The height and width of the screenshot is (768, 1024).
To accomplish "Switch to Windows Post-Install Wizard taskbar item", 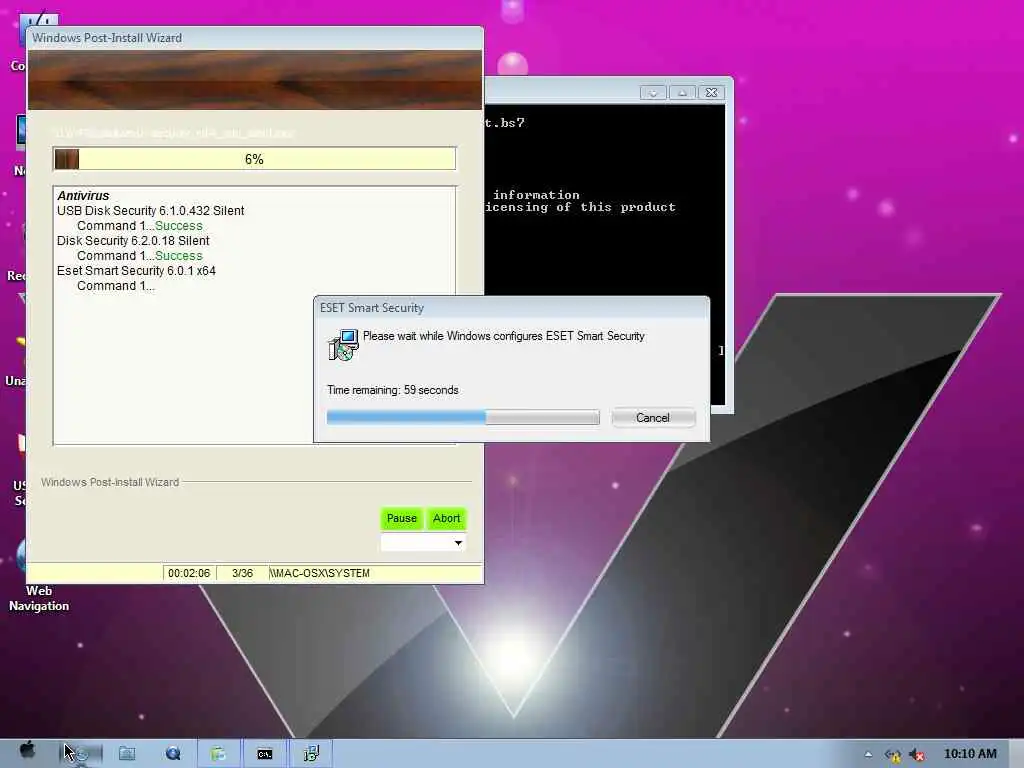I will click(218, 754).
